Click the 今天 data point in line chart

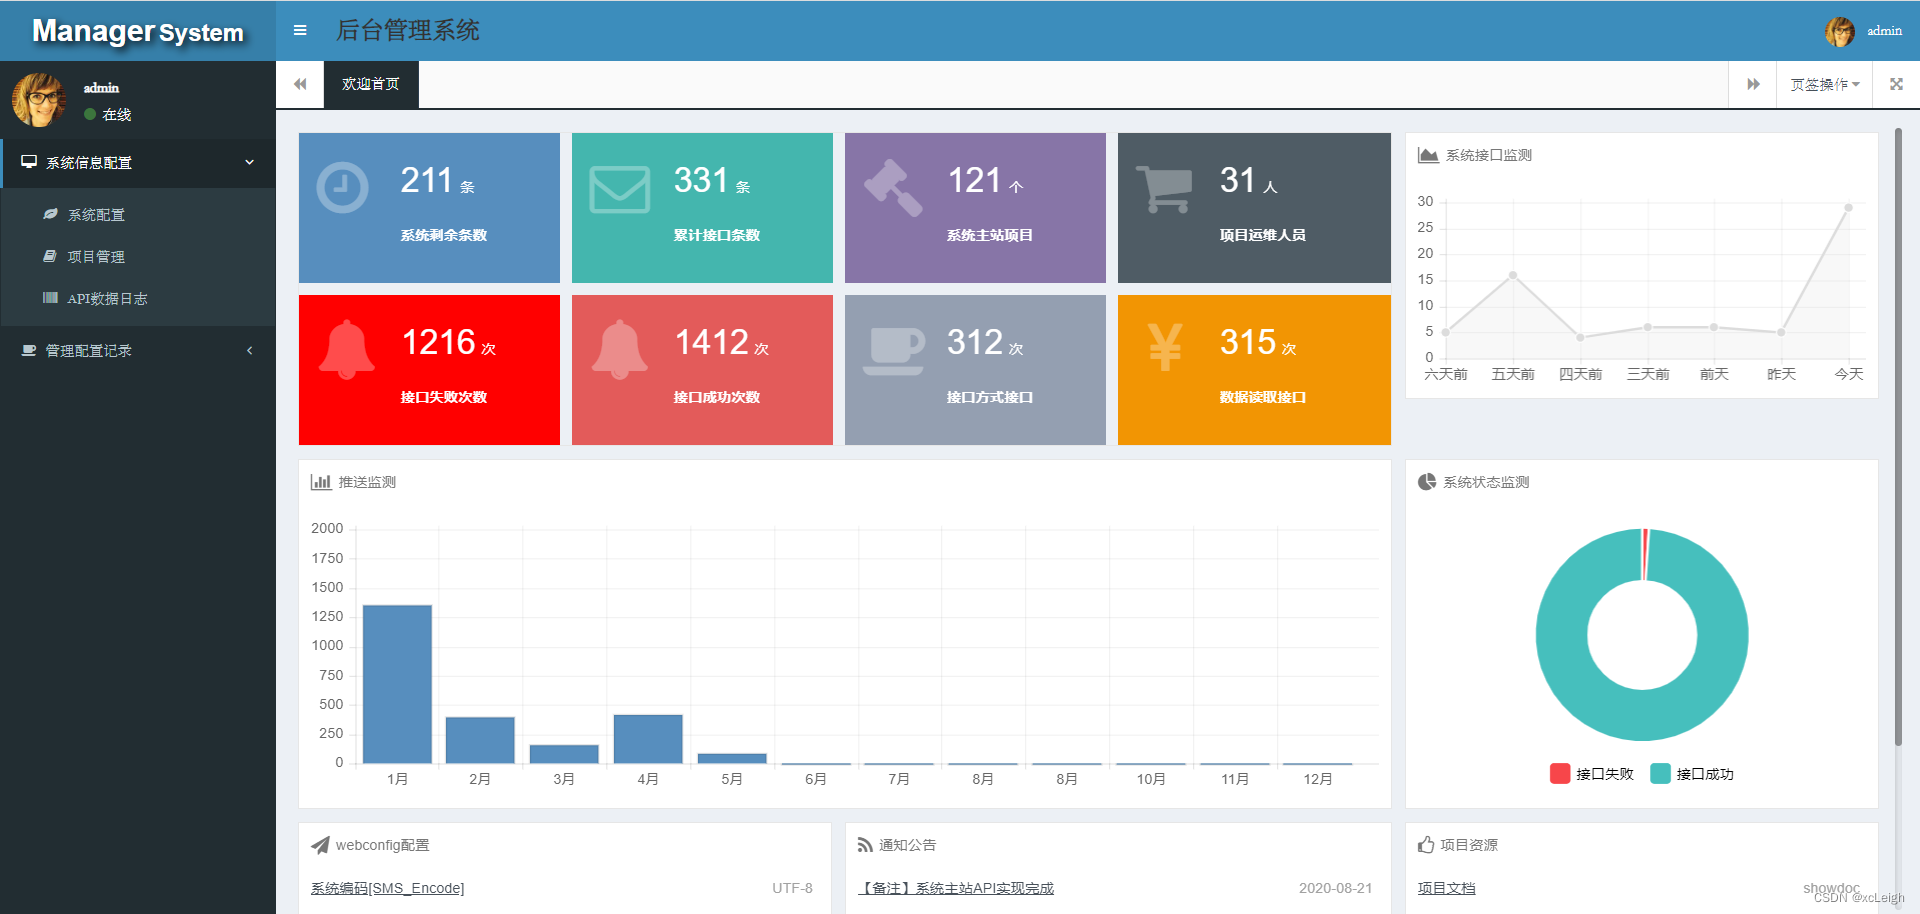pyautogui.click(x=1848, y=208)
